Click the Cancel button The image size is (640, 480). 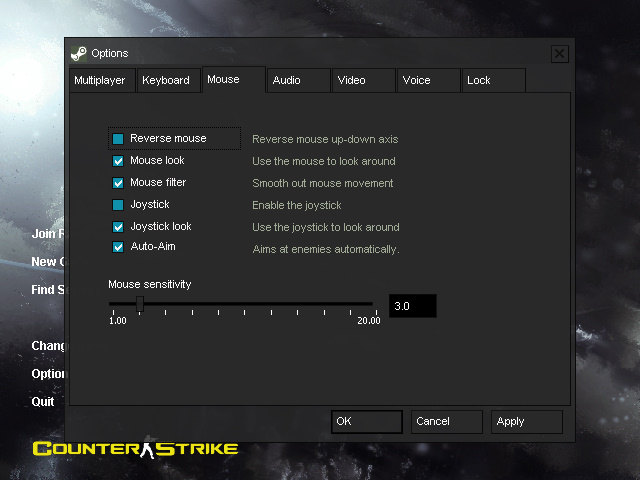click(446, 422)
